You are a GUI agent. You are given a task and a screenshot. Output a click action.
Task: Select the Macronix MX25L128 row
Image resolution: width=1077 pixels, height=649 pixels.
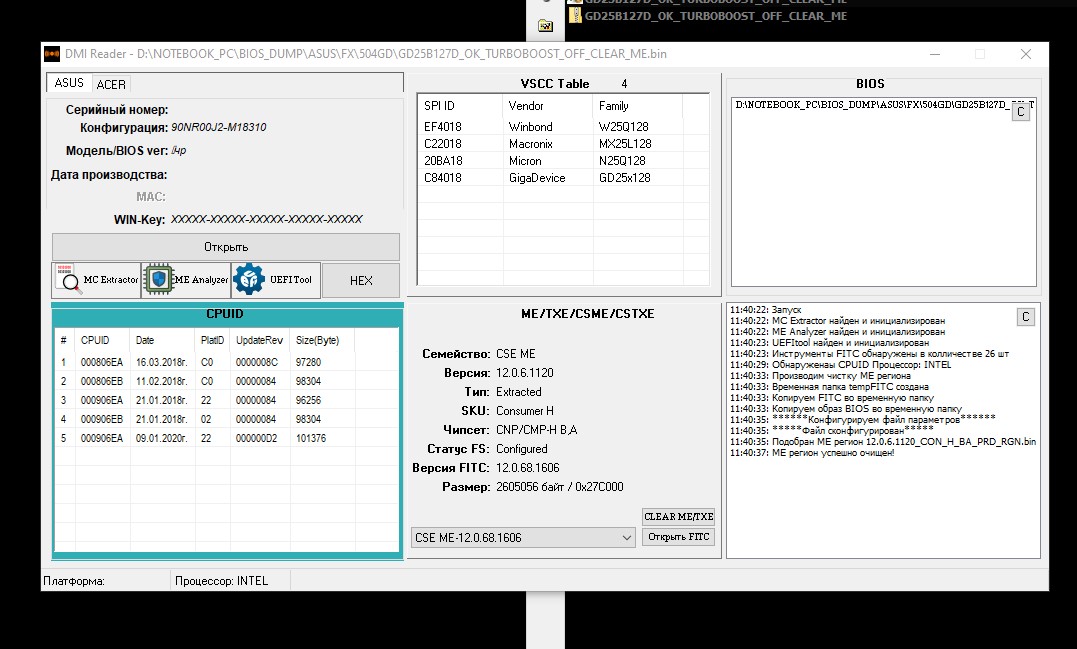563,144
